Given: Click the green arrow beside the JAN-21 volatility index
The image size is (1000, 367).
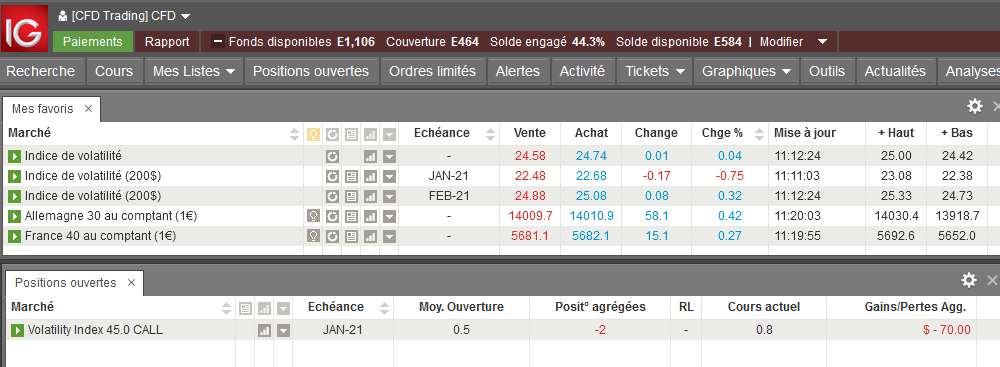Looking at the screenshot, I should 14,176.
